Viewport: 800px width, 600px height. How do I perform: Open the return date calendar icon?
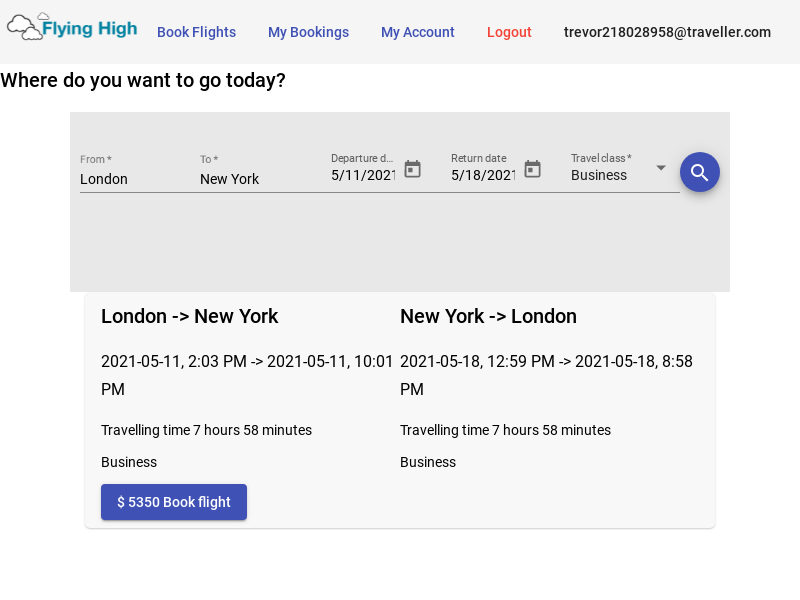coord(532,169)
